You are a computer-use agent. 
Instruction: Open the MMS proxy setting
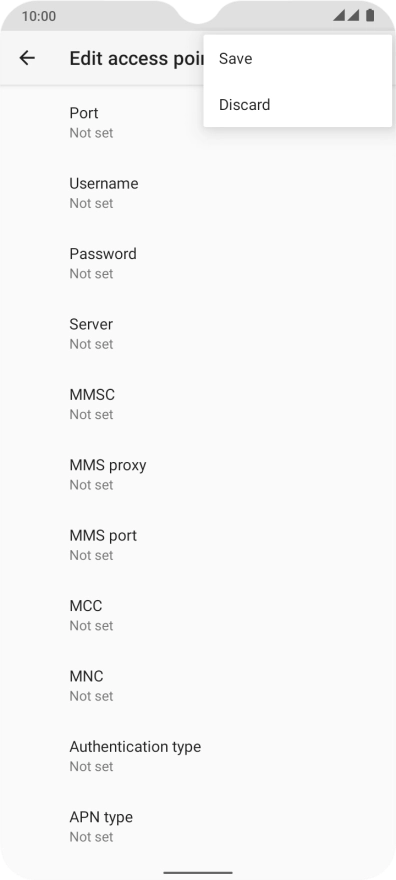[x=198, y=474]
